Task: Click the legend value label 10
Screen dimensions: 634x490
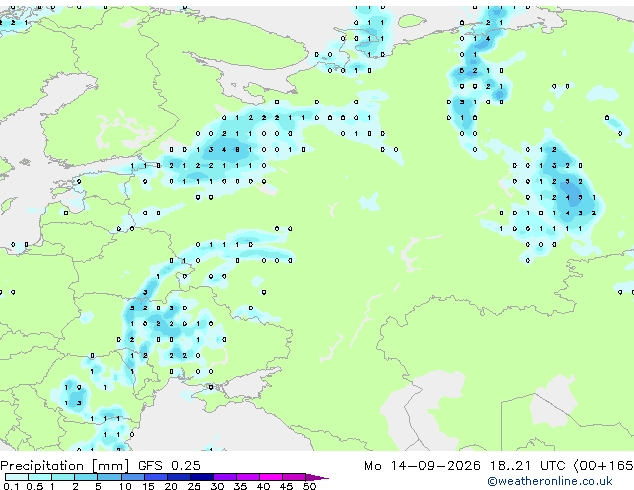Action: coord(125,486)
